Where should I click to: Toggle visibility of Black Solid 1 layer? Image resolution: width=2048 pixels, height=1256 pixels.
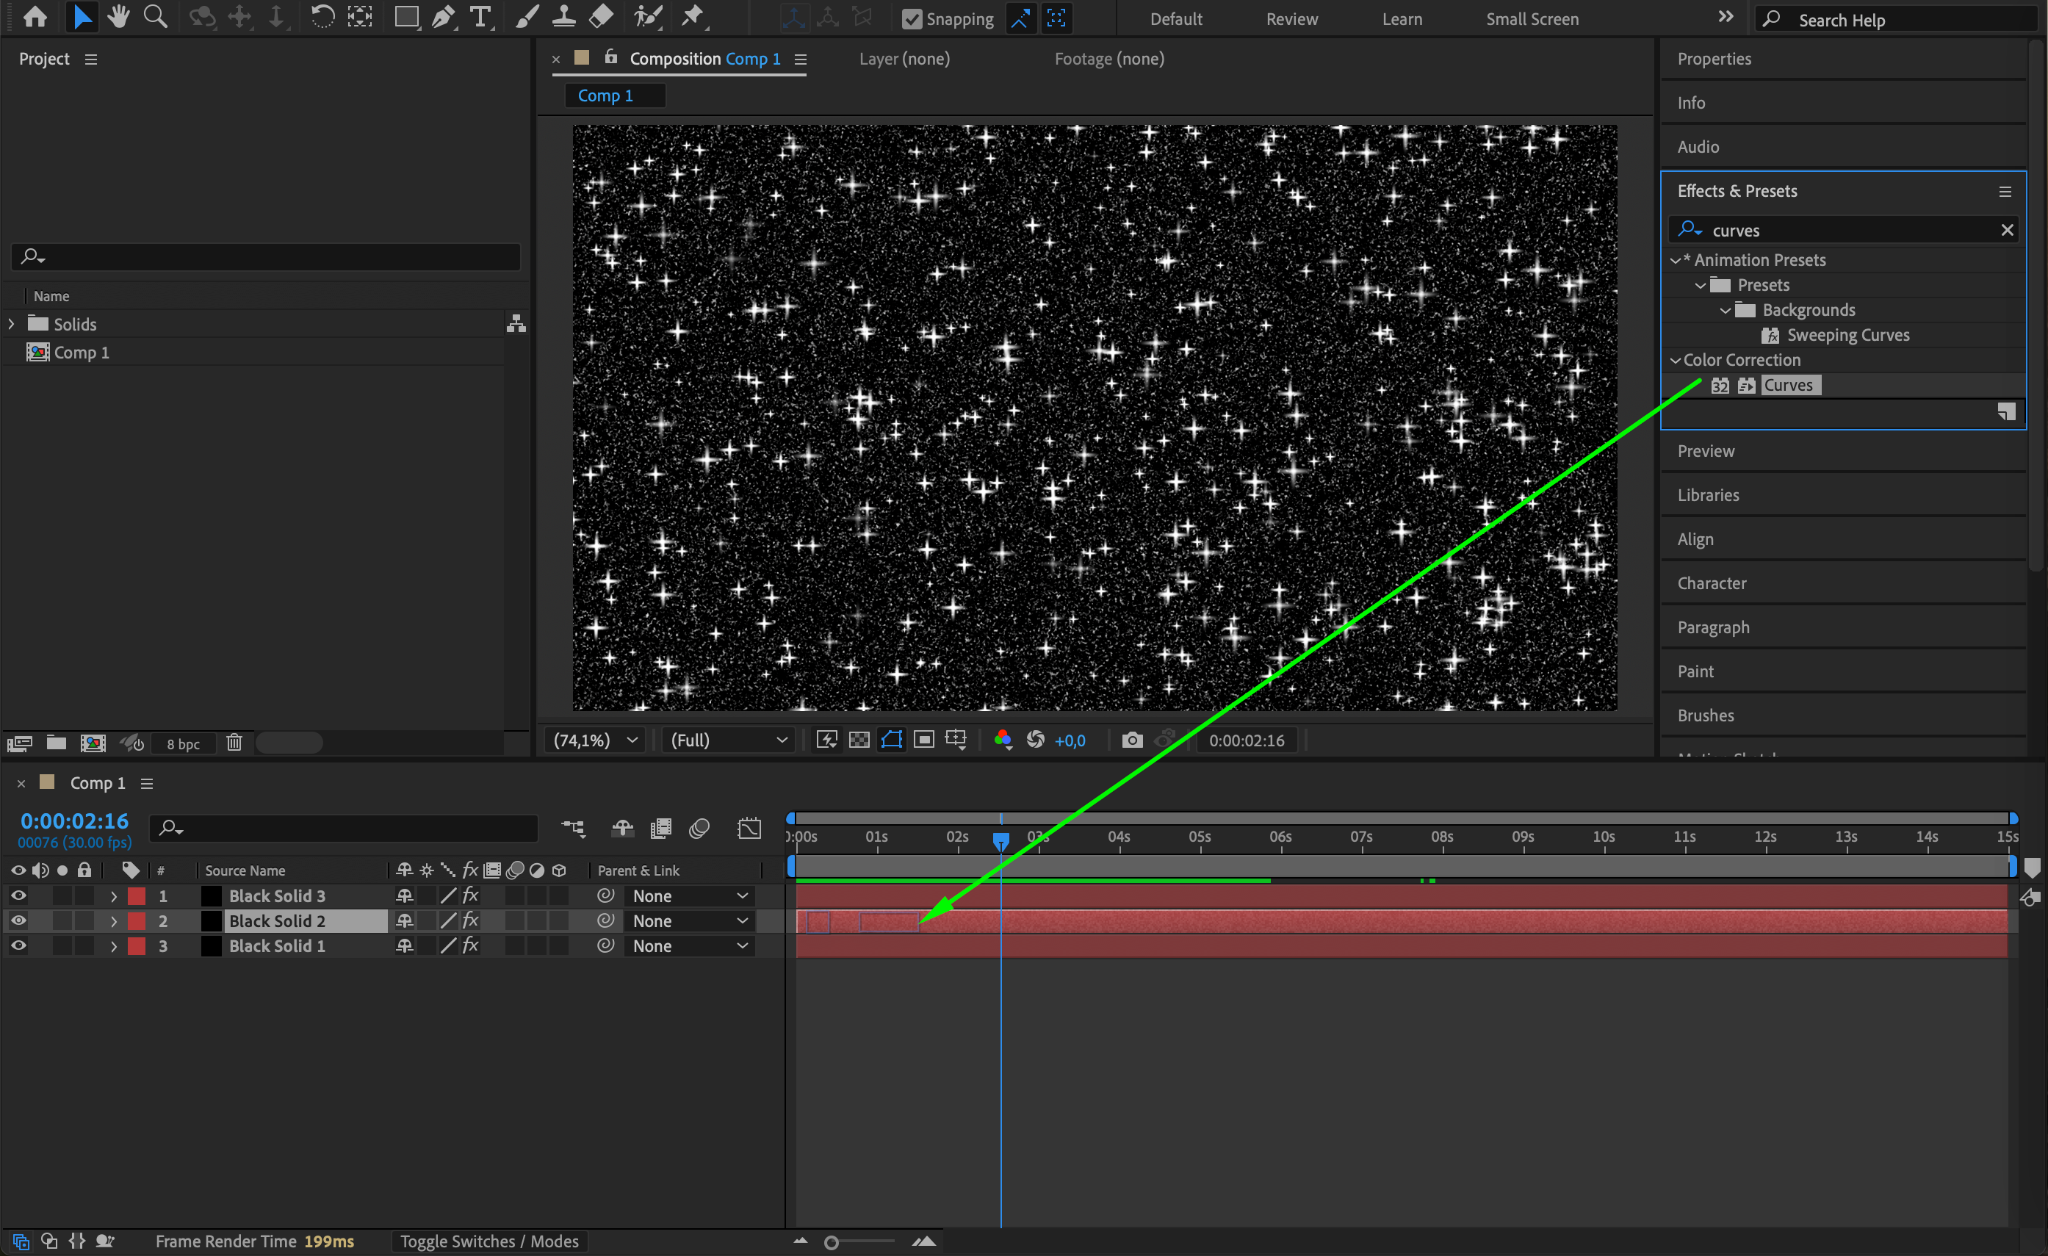[18, 946]
